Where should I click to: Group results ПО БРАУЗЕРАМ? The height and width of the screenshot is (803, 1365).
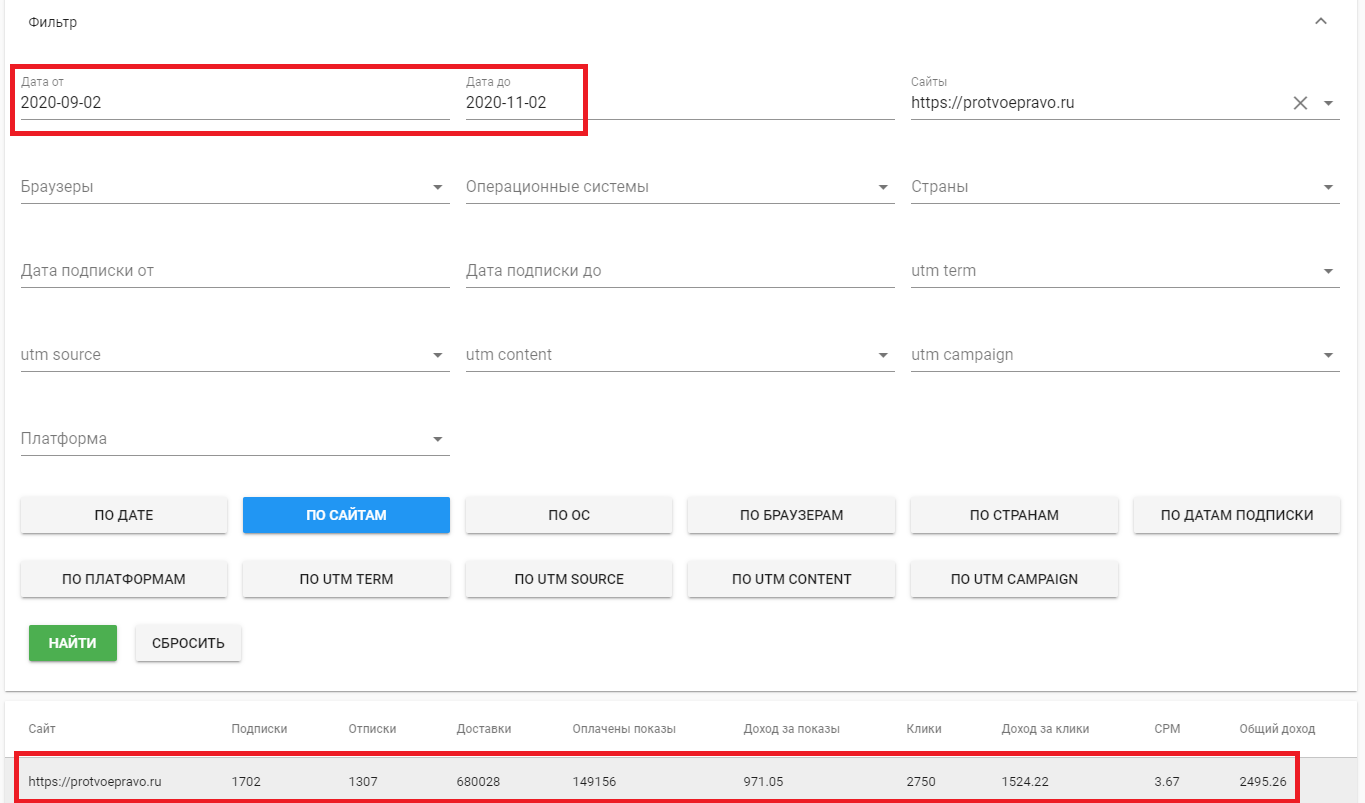point(791,515)
